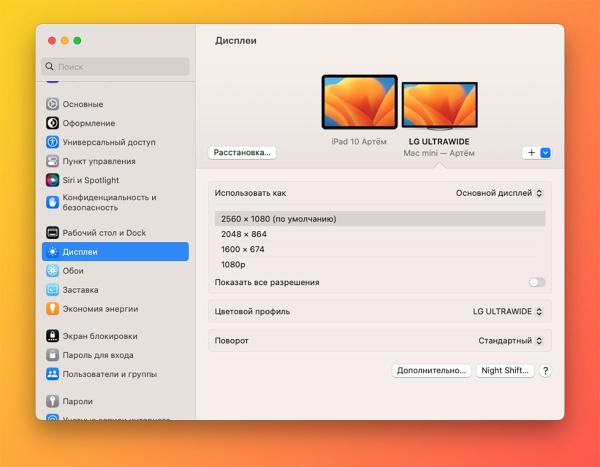Zoom the window with green button
Screen dimensions: 600x467
(77, 41)
